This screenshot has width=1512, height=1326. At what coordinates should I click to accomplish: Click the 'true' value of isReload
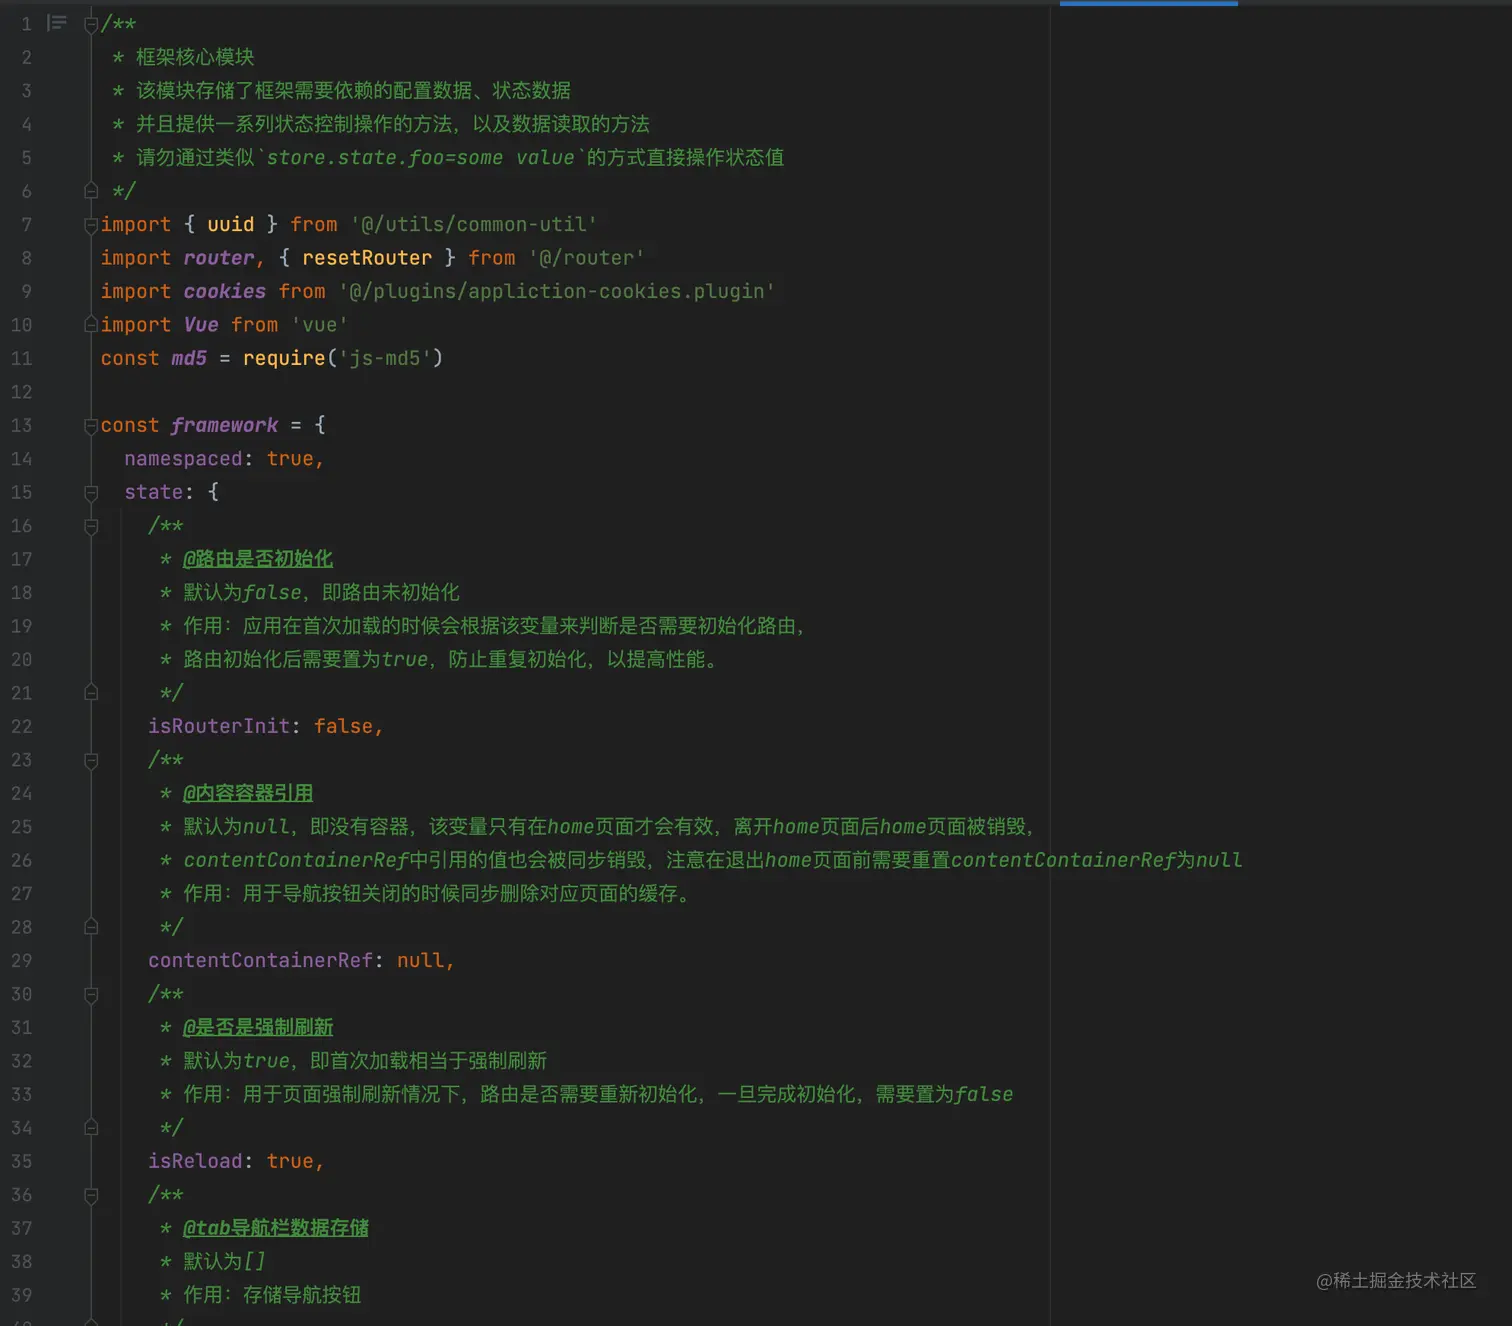290,1161
